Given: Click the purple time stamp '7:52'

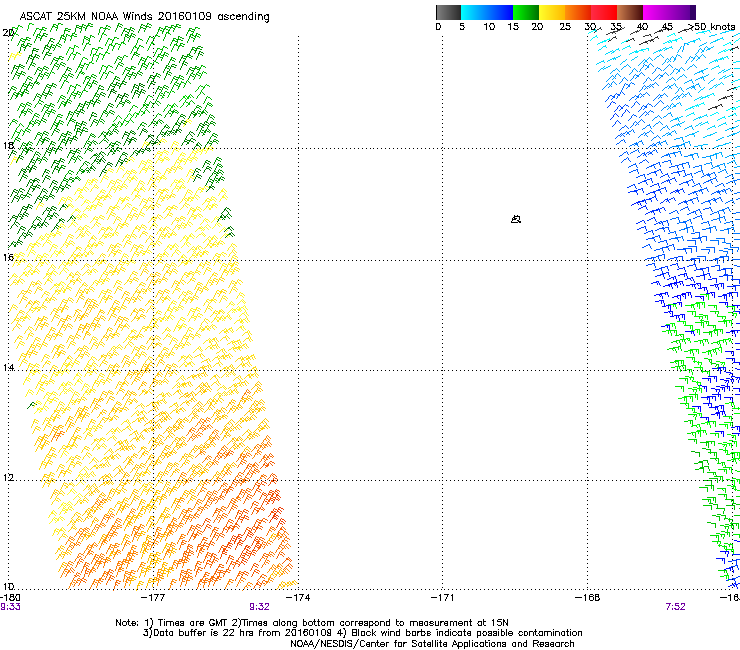Looking at the screenshot, I should 675,607.
